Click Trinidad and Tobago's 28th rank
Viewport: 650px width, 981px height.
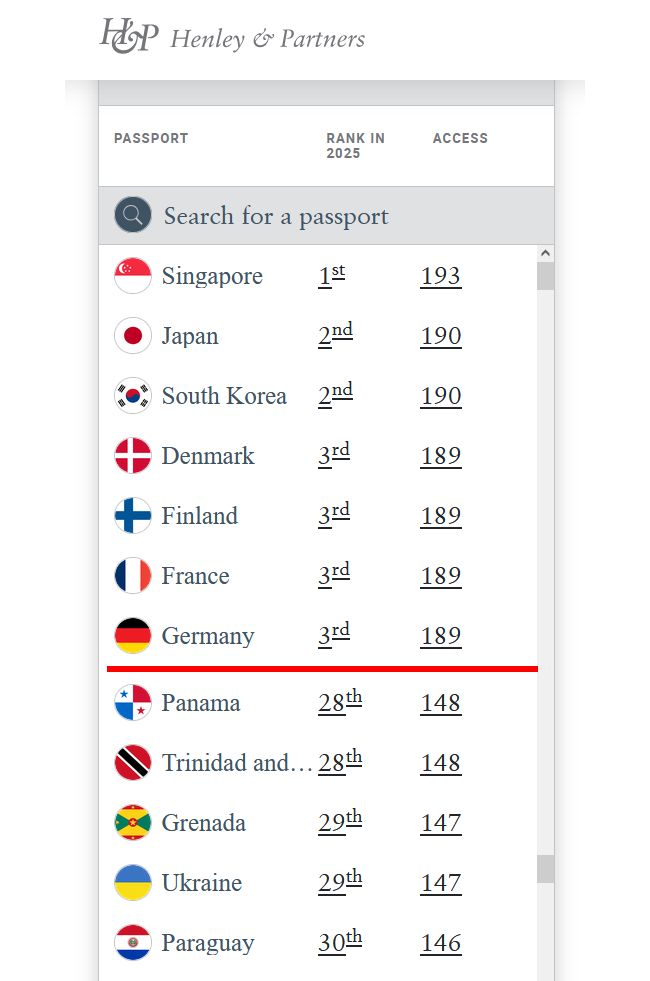click(339, 762)
